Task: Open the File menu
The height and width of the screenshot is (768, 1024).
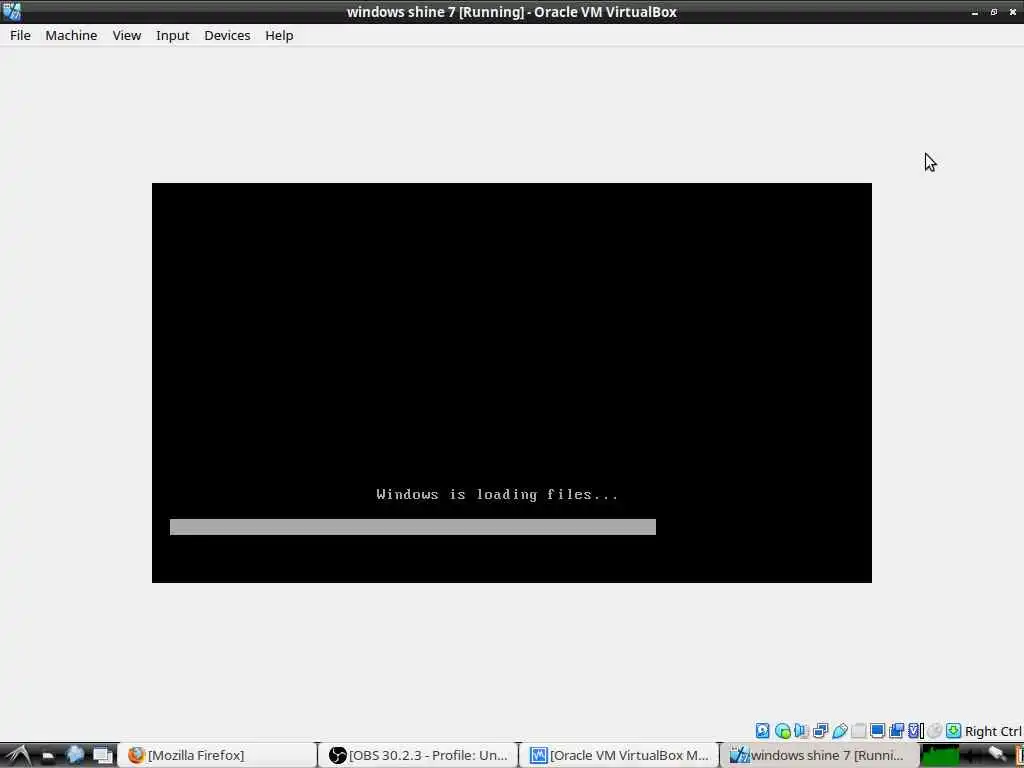Action: coord(20,35)
